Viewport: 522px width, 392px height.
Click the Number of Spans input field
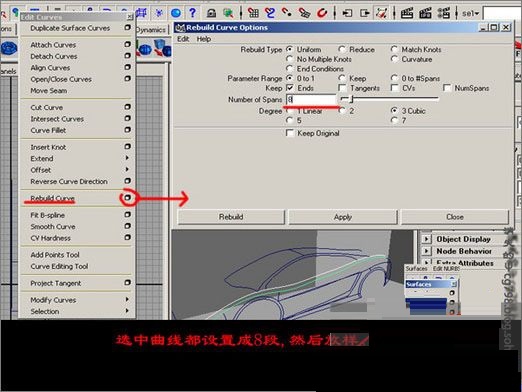312,99
